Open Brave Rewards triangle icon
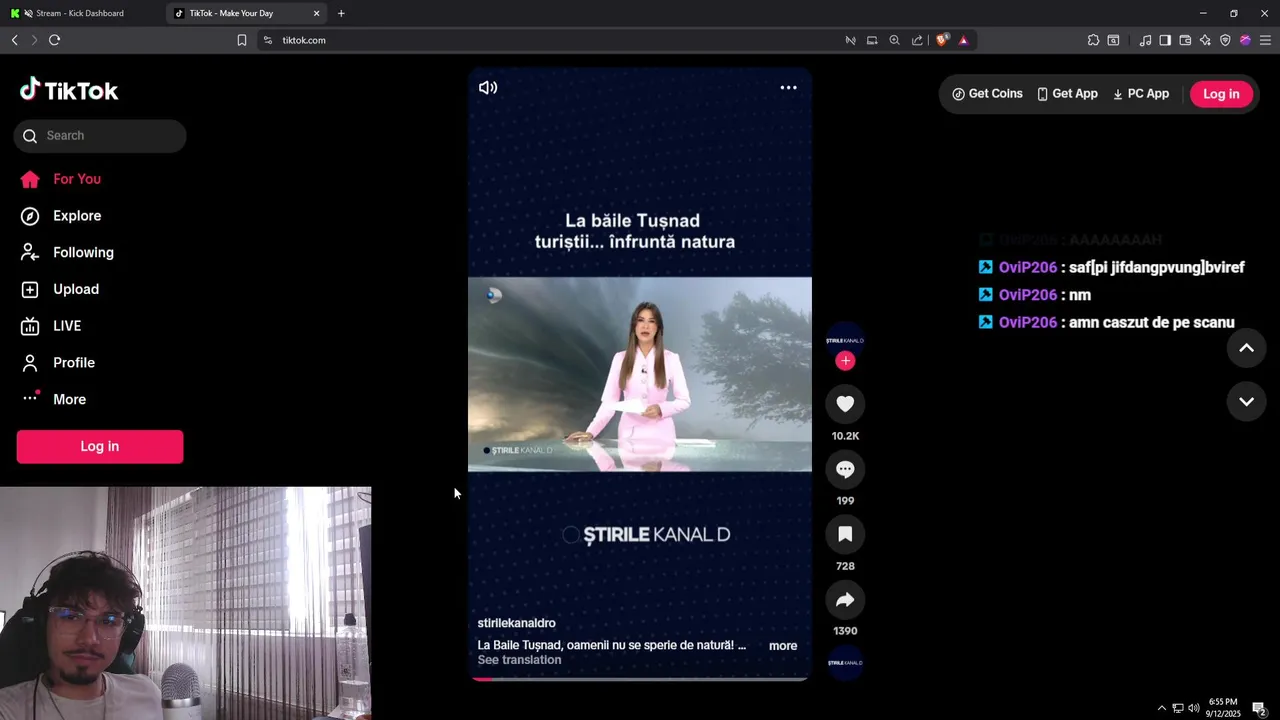Screen dimensions: 1280x720 coord(963,40)
